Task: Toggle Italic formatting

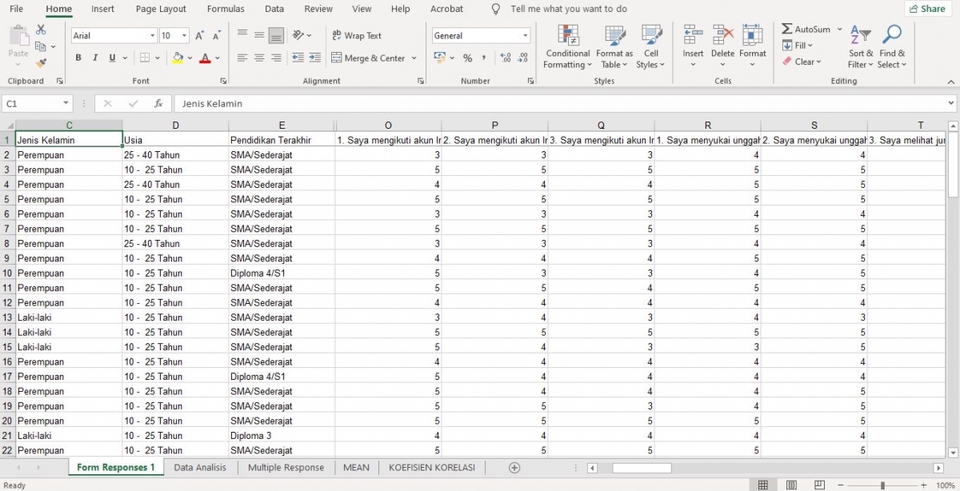Action: click(95, 58)
